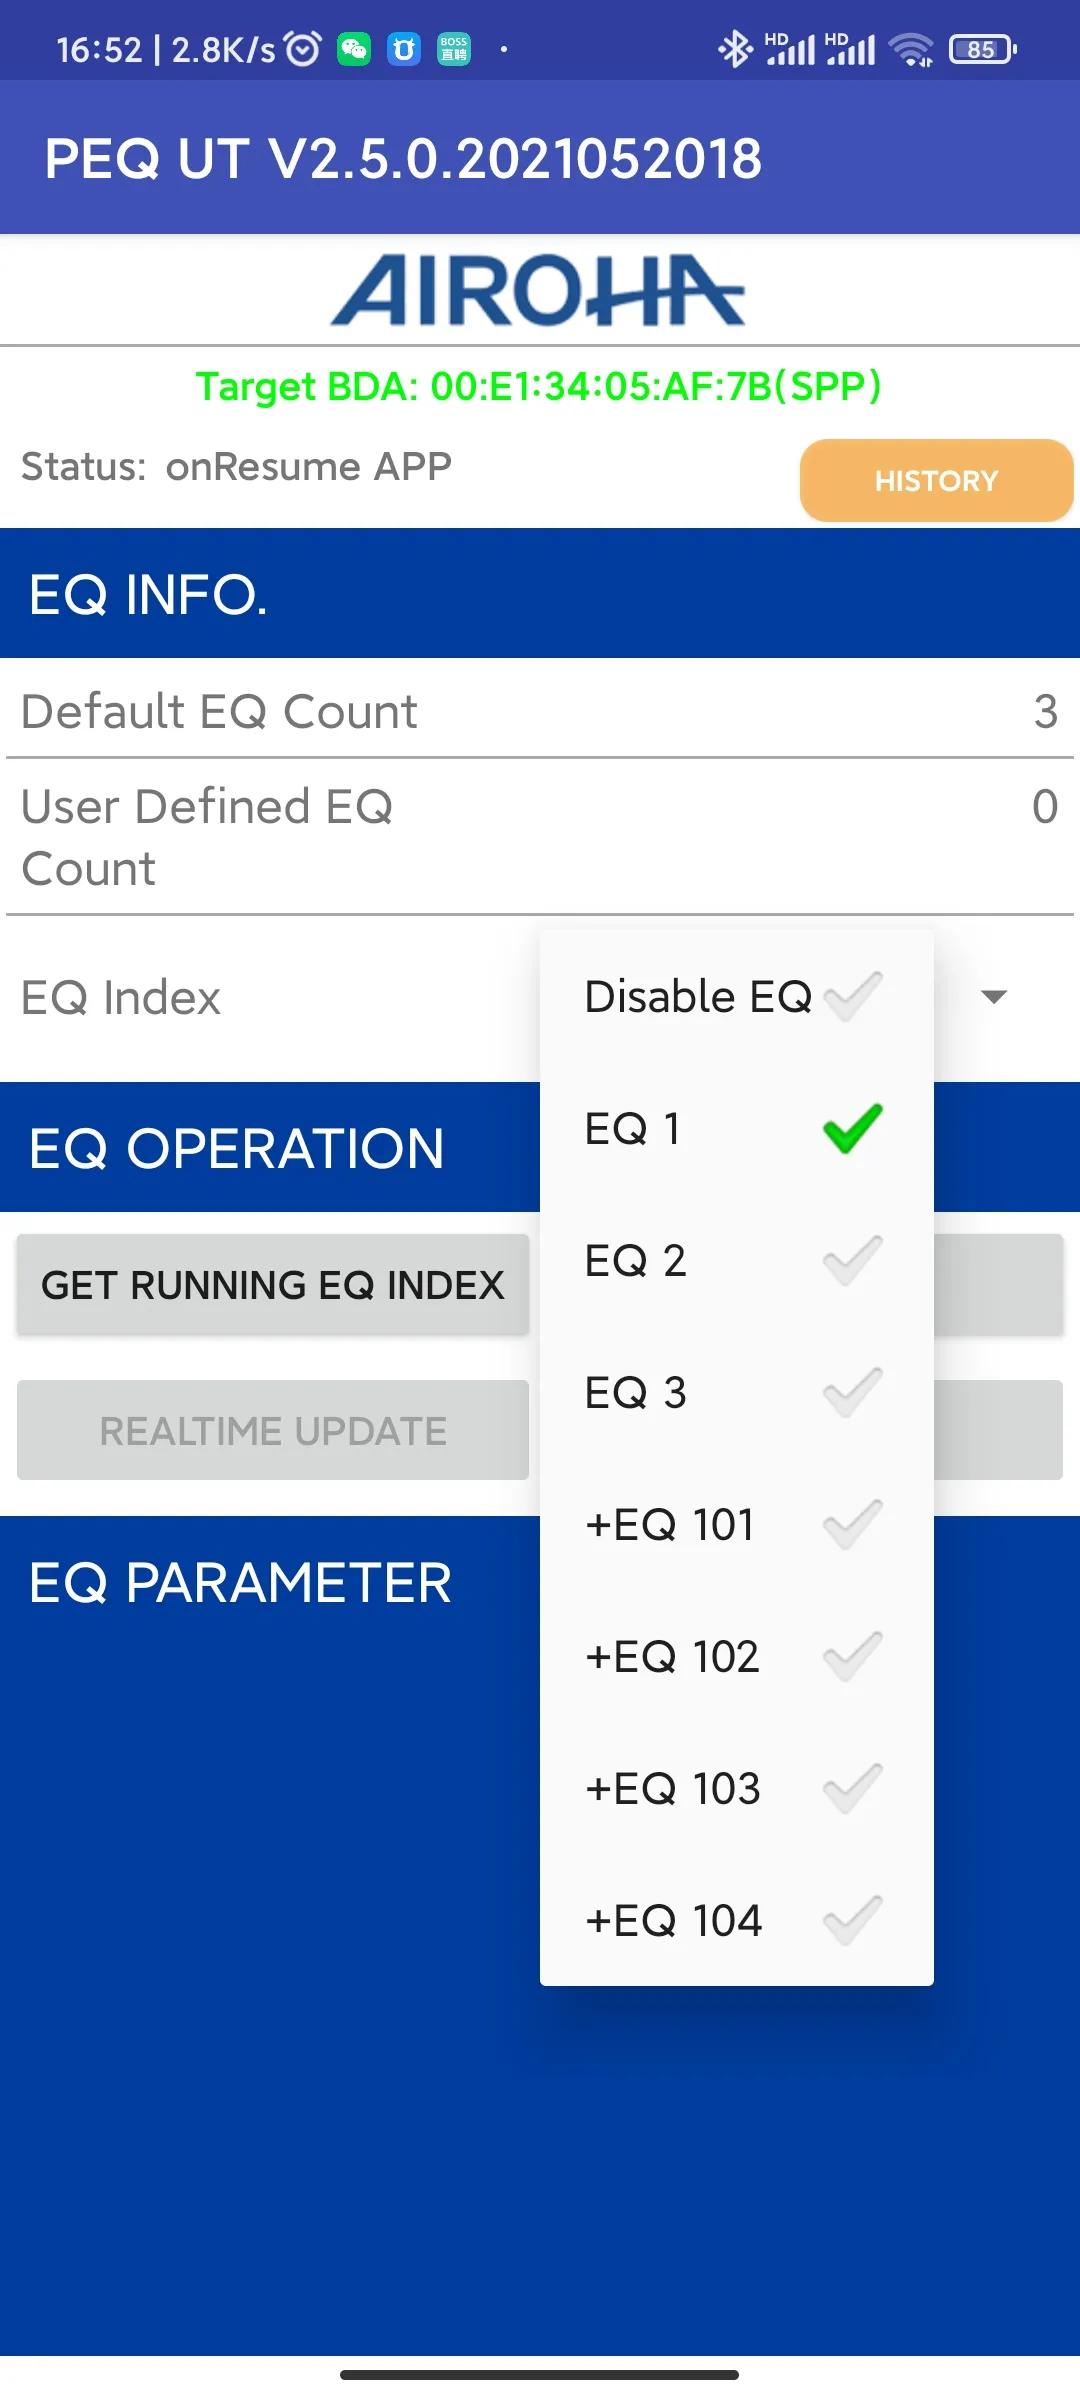Tick the checkmark next to EQ 3

point(852,1393)
